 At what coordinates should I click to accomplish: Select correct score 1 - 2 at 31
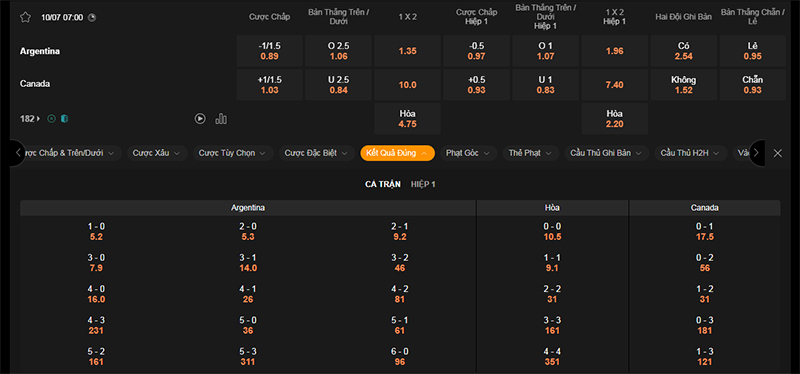(x=705, y=294)
